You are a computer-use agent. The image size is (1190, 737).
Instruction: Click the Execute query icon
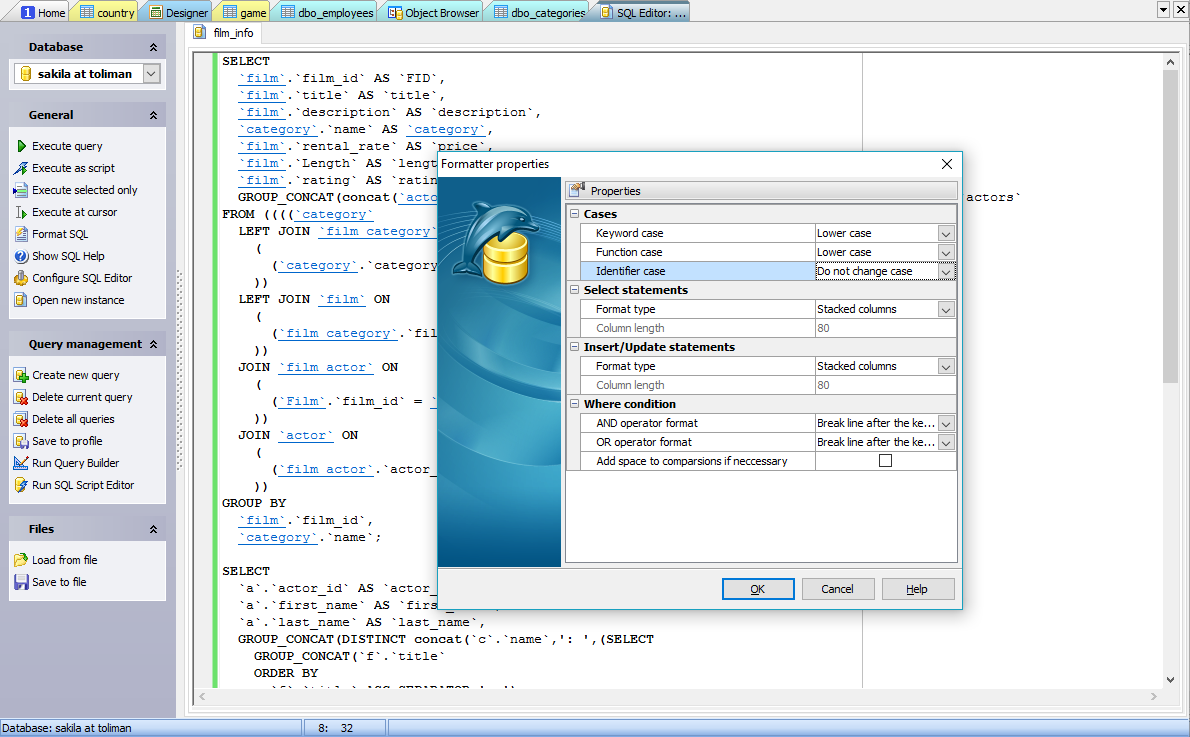point(21,146)
